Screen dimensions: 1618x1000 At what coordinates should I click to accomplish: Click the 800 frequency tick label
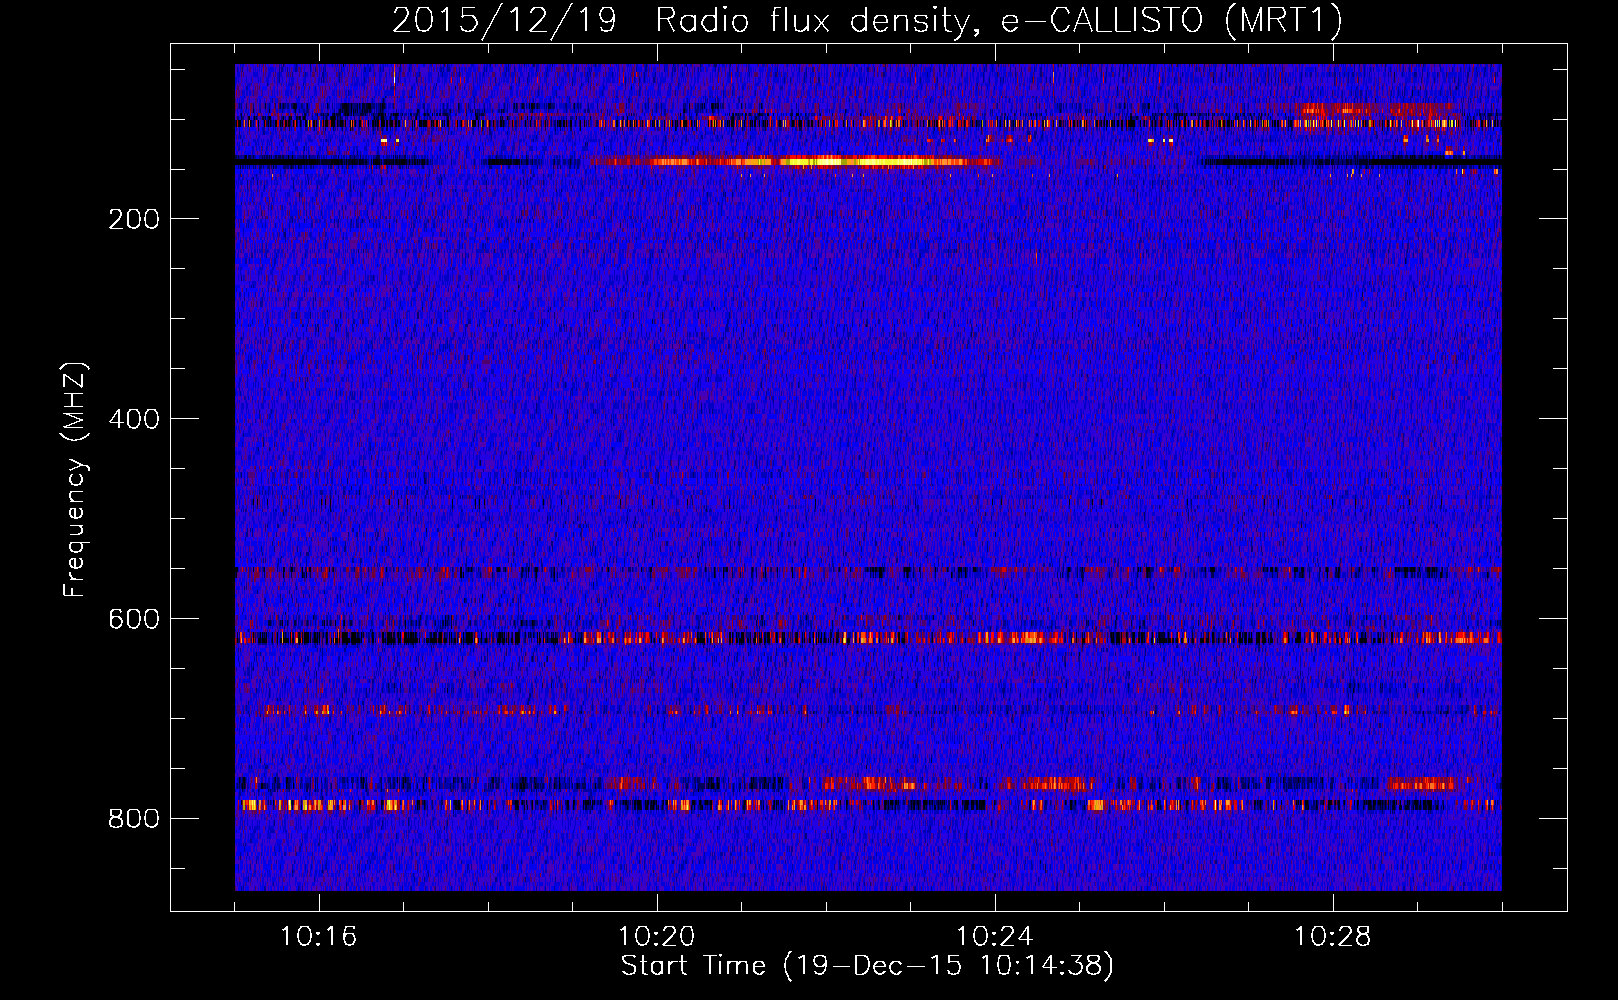click(134, 819)
